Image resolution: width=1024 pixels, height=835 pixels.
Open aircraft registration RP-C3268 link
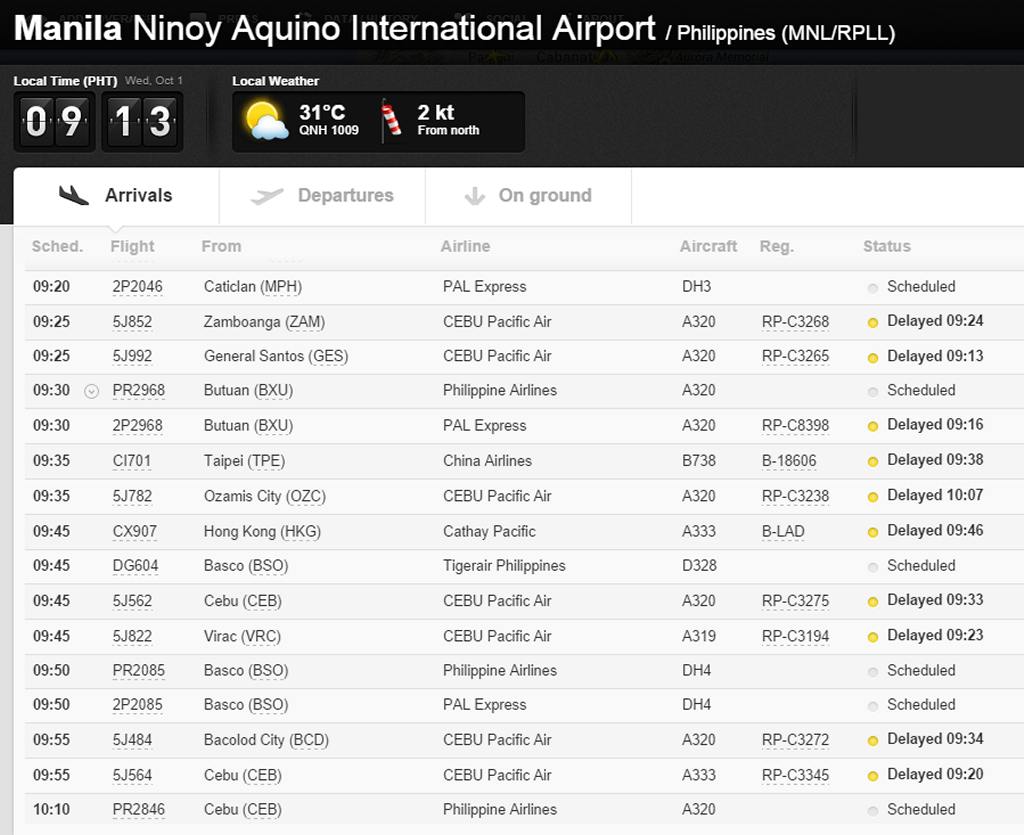pyautogui.click(x=795, y=322)
